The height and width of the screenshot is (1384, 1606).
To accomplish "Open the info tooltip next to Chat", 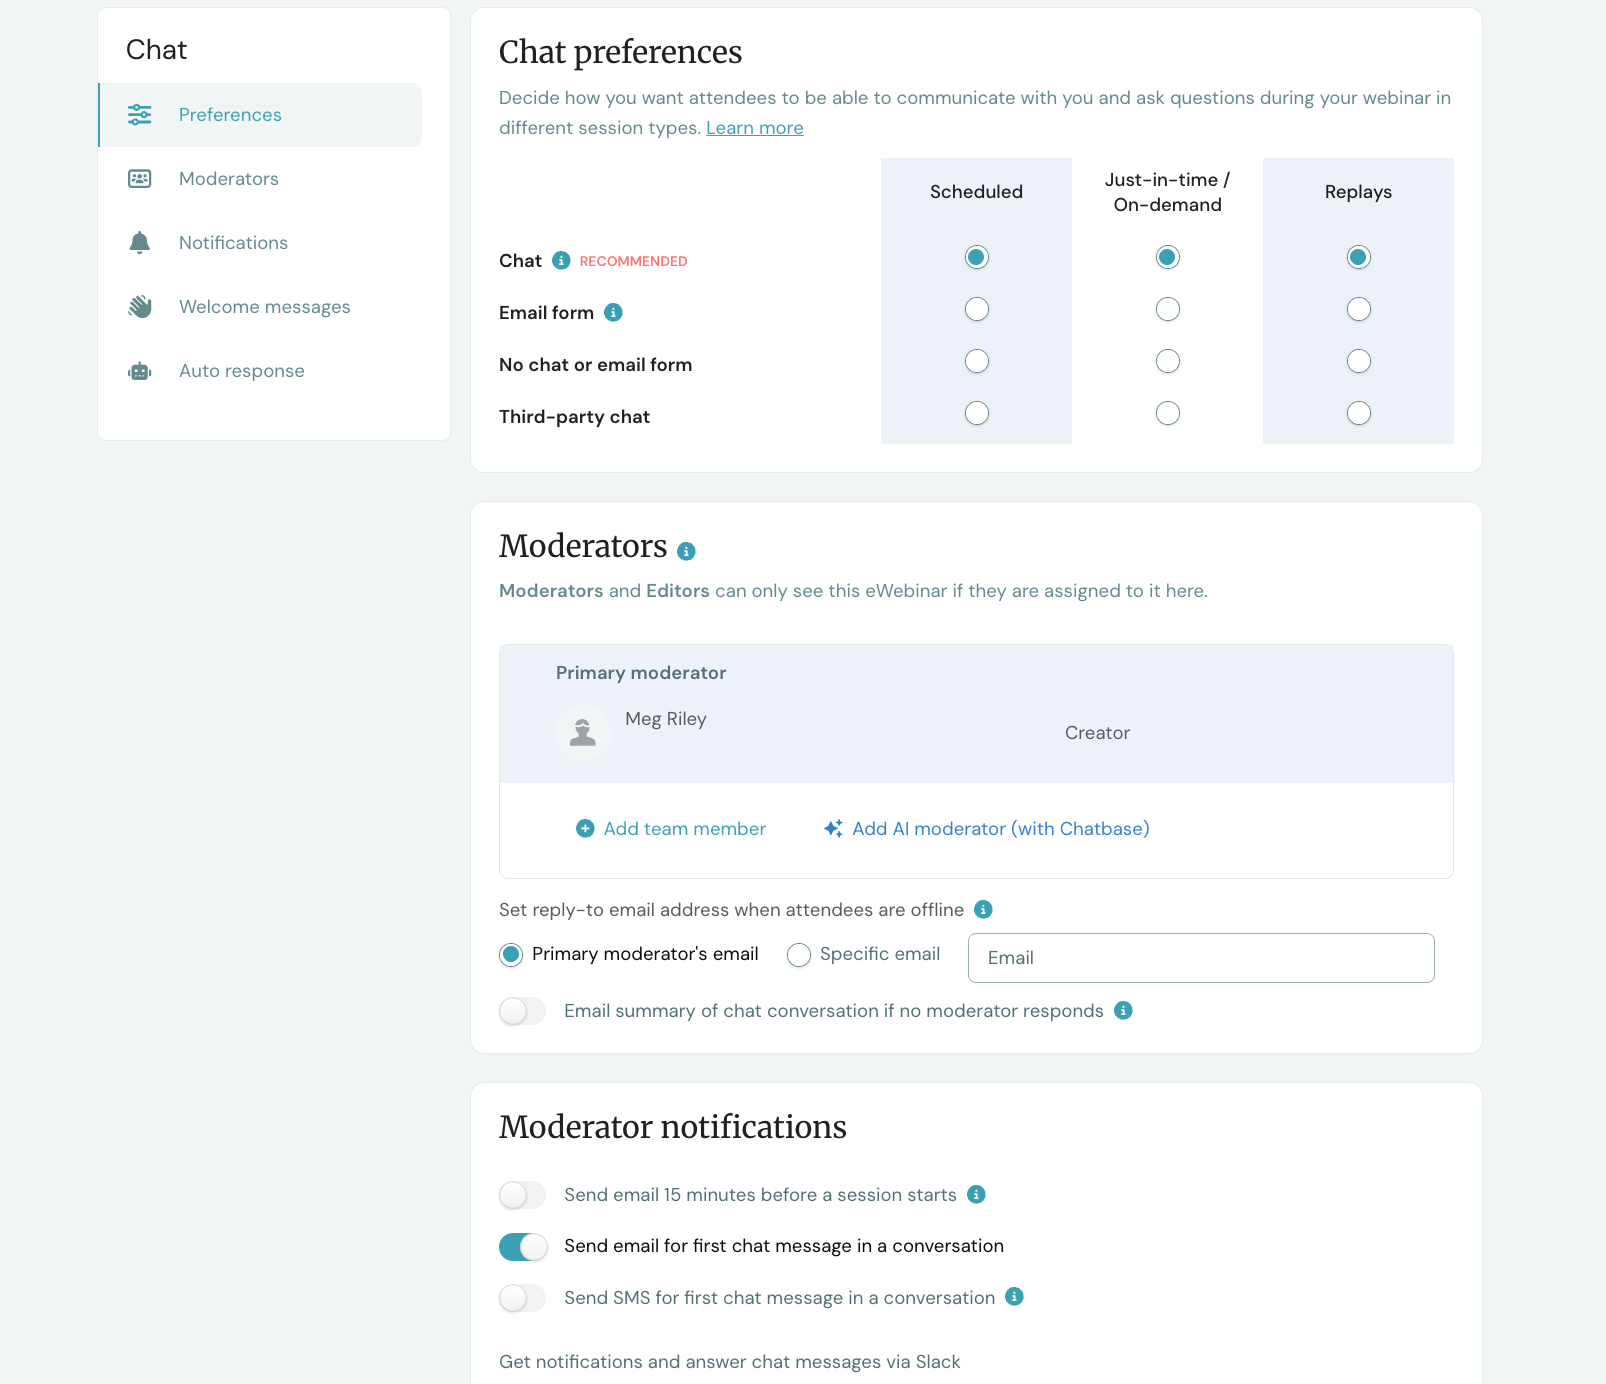I will tap(560, 260).
